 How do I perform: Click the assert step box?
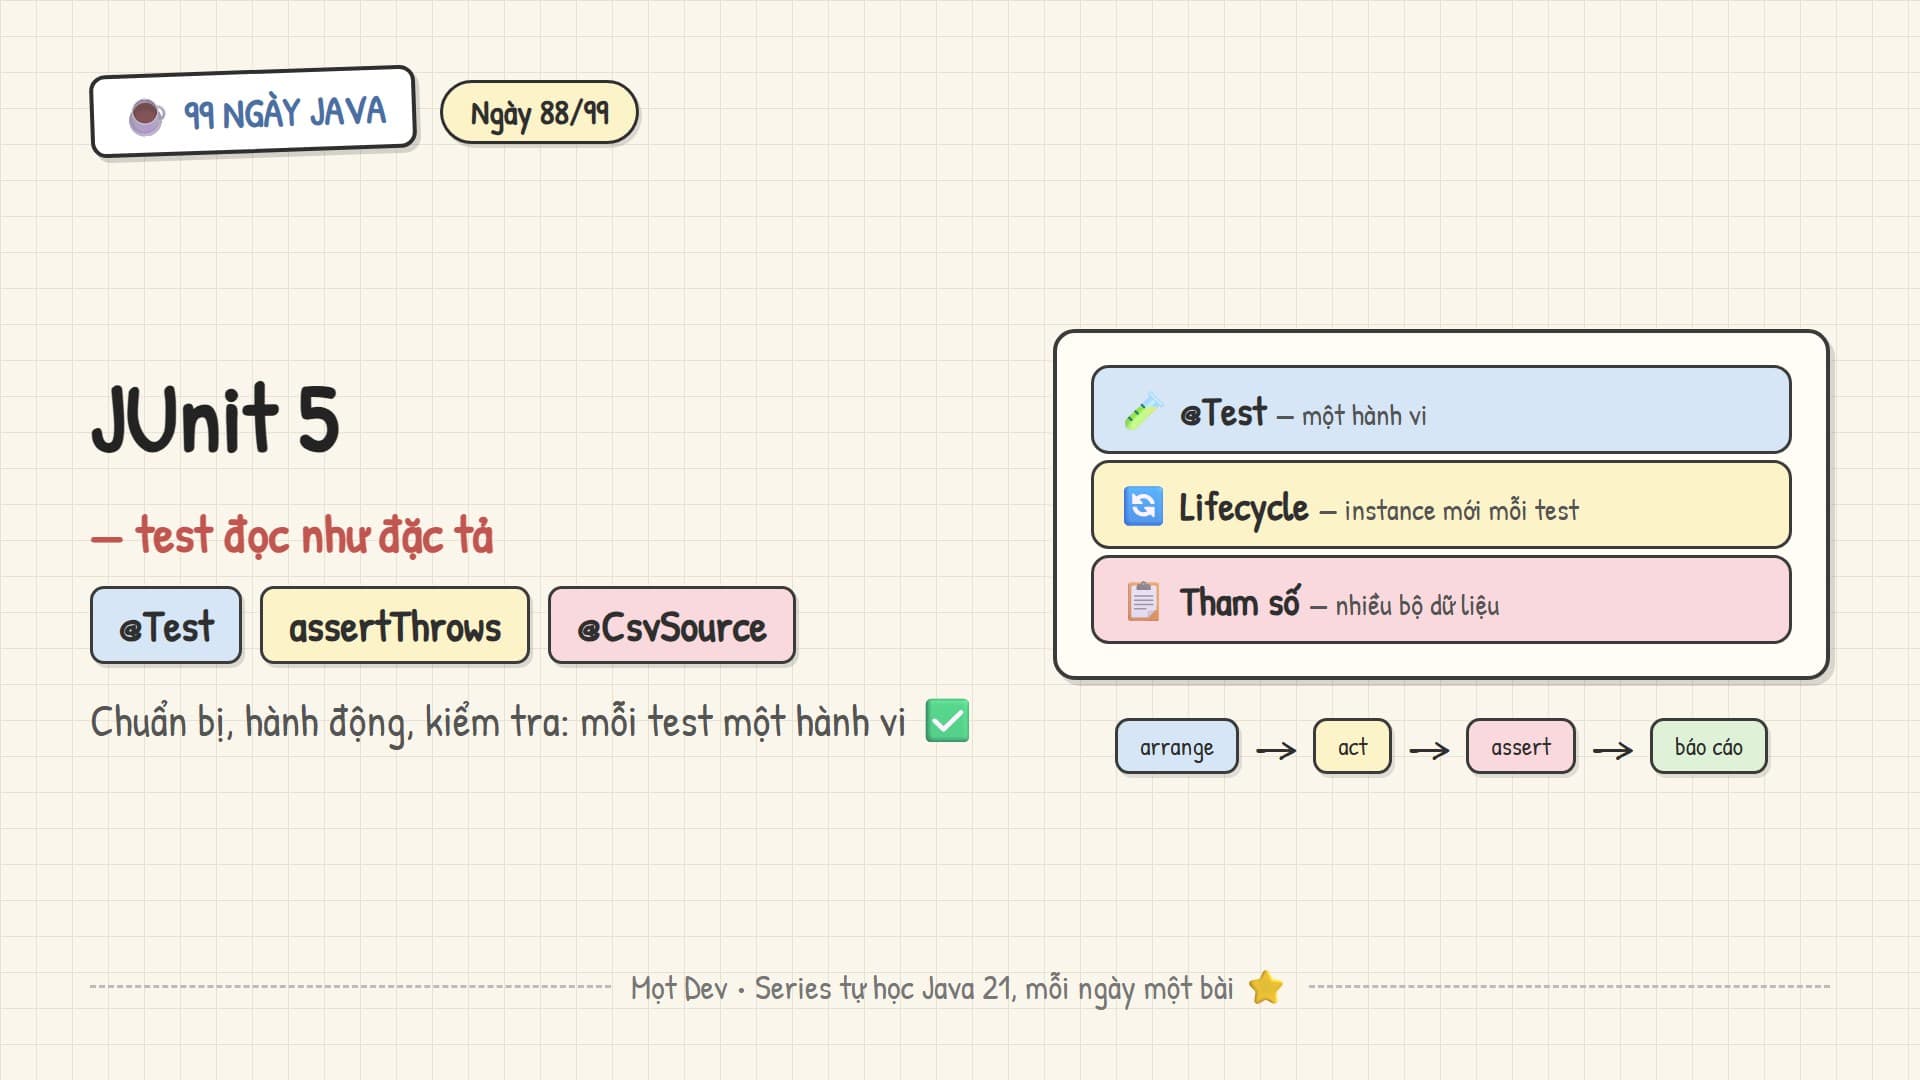[1521, 747]
